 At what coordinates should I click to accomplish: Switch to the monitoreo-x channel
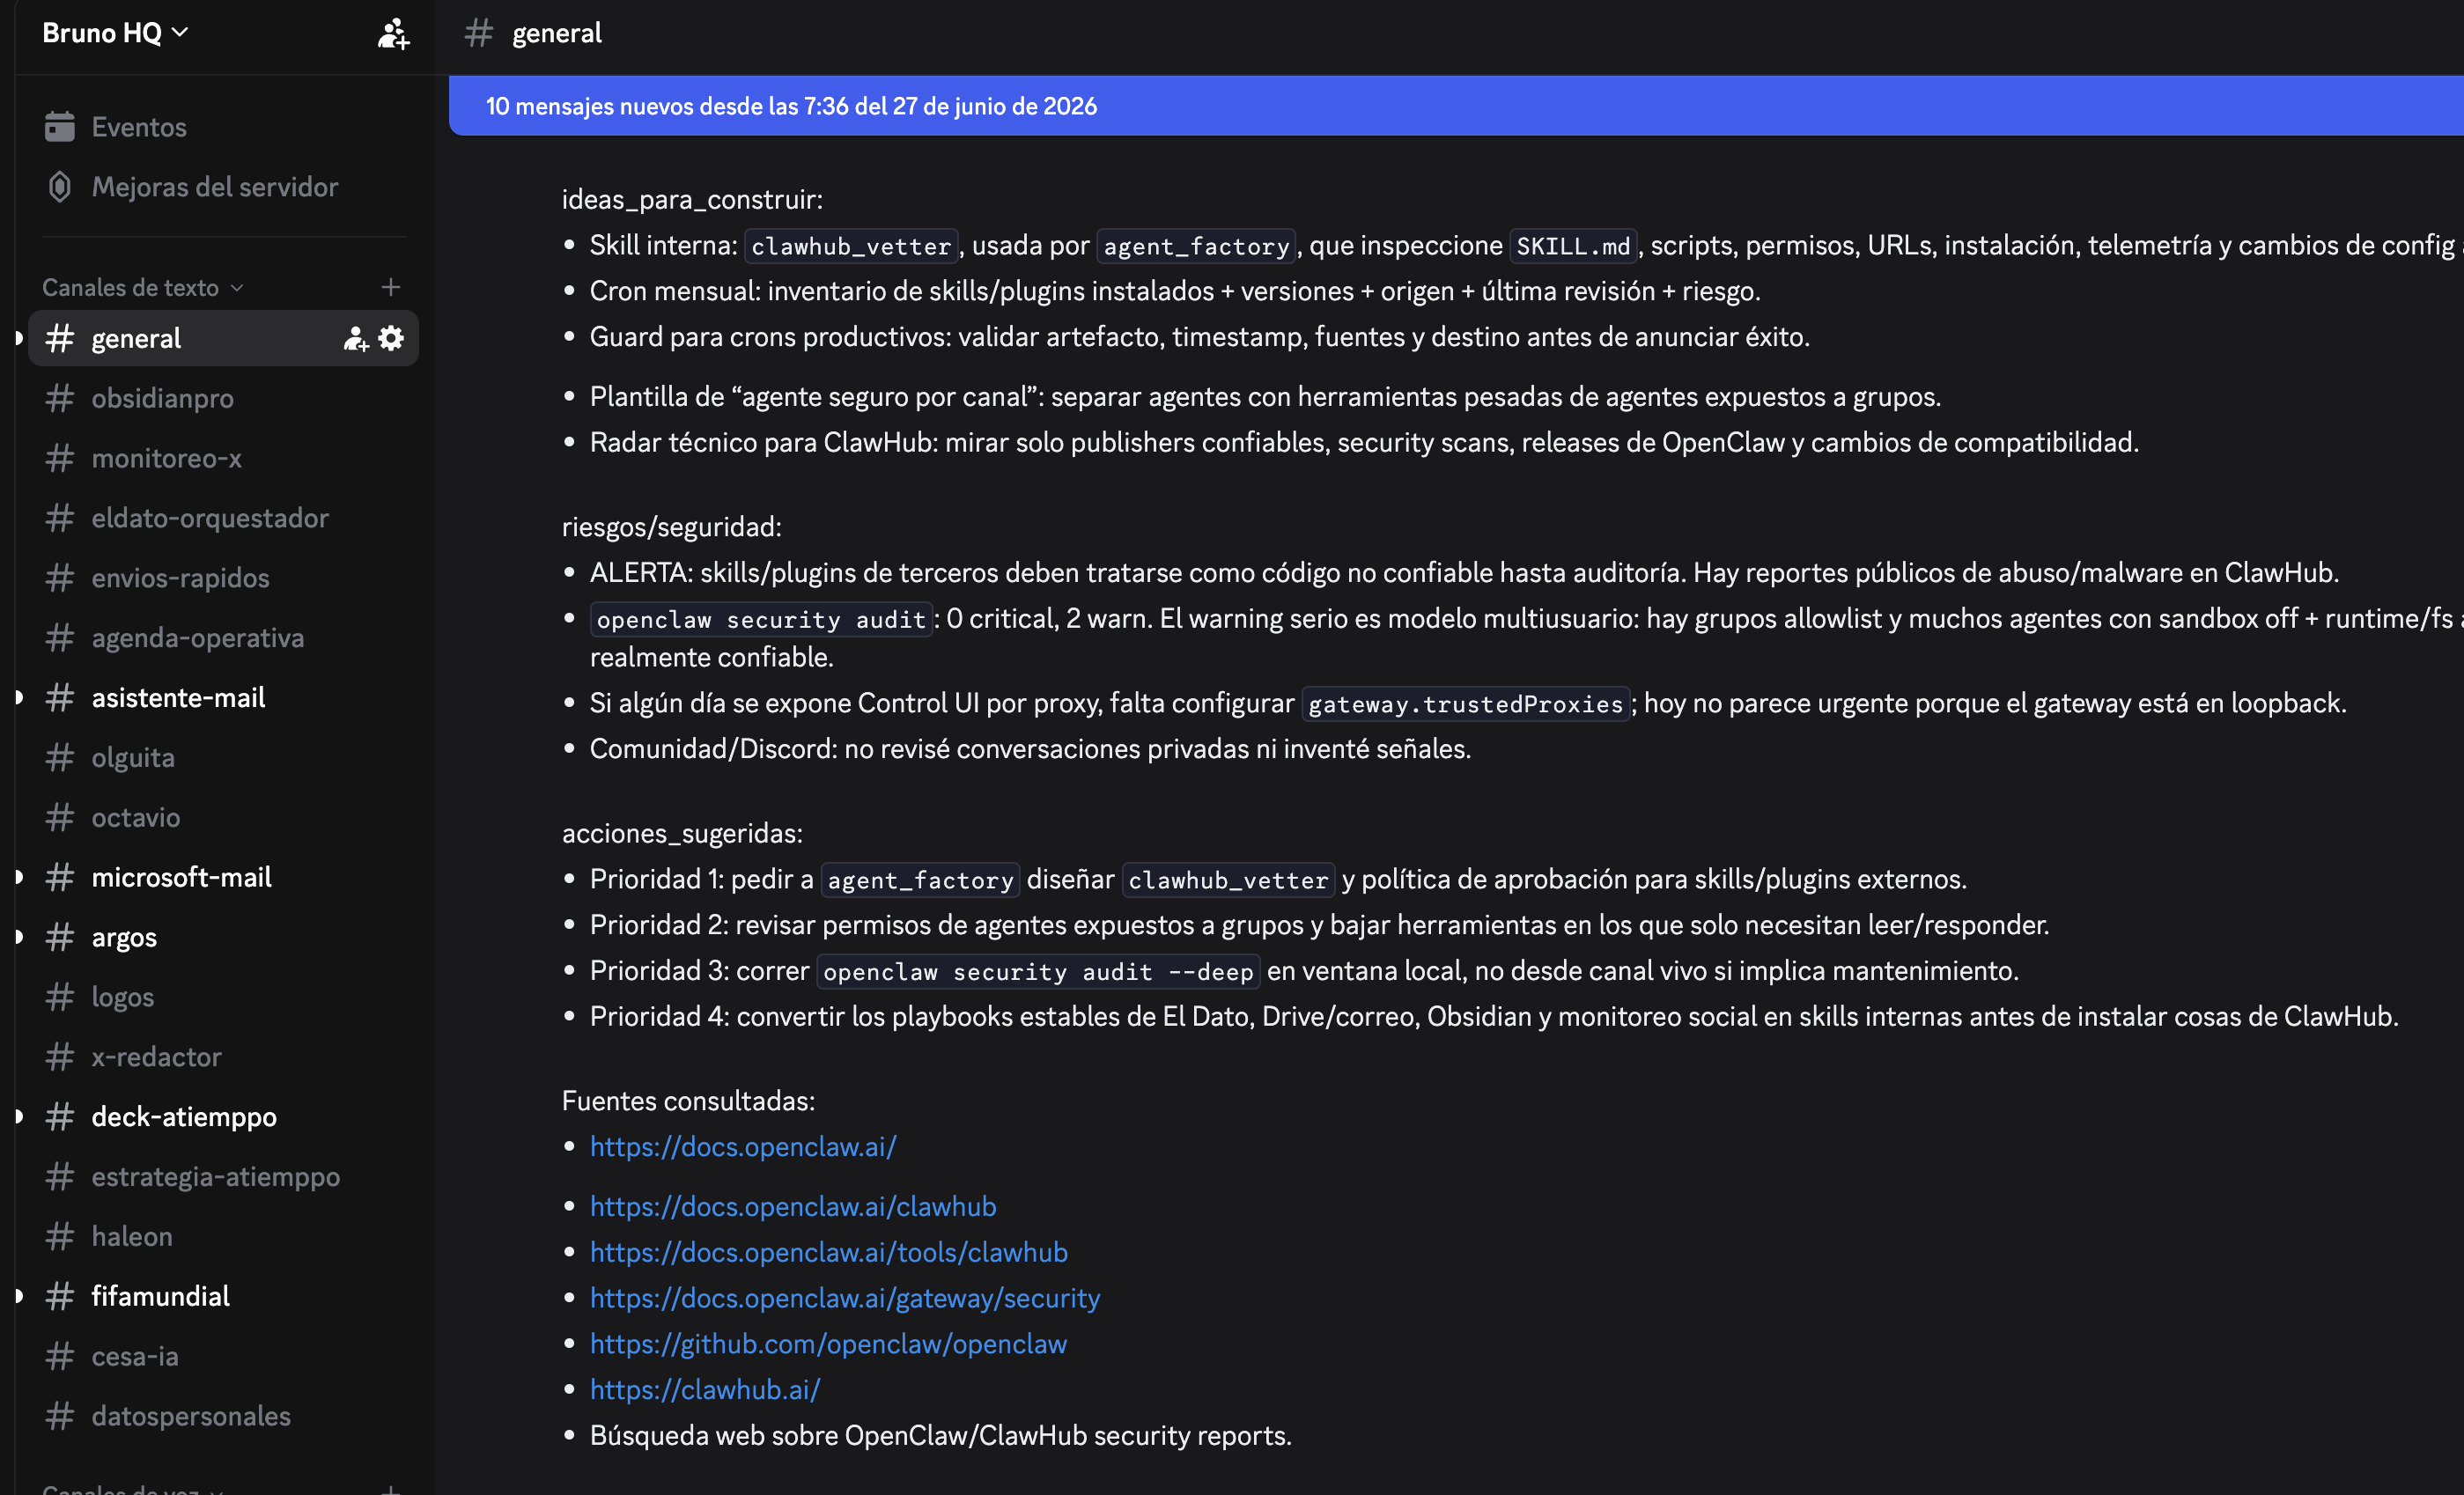[x=223, y=458]
